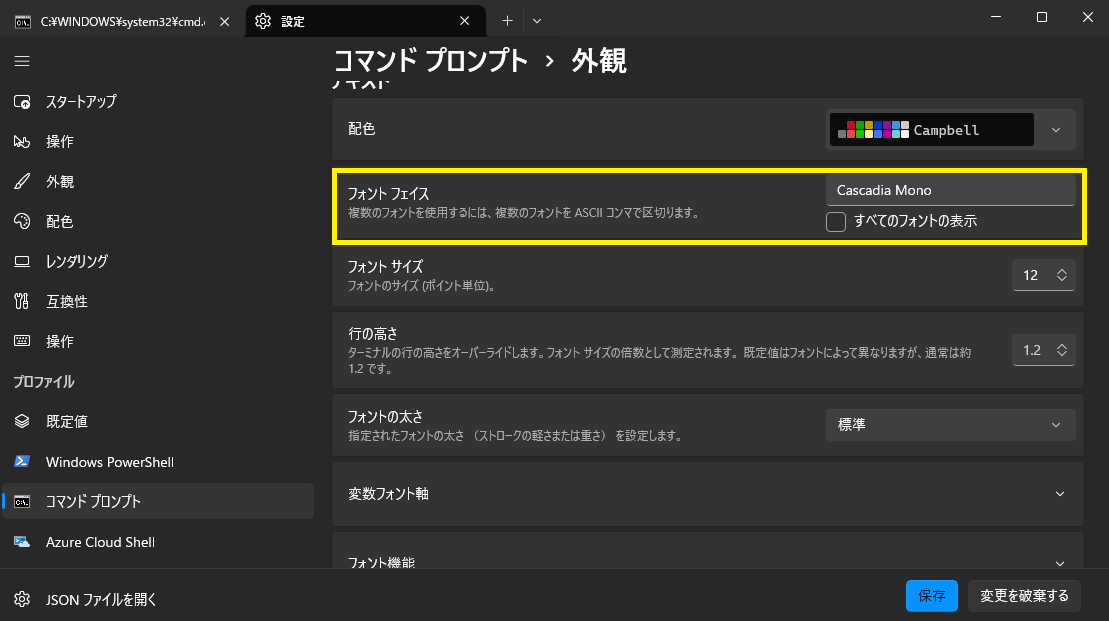Image resolution: width=1109 pixels, height=621 pixels.
Task: Select the Windows PowerShell profile
Action: (x=109, y=462)
